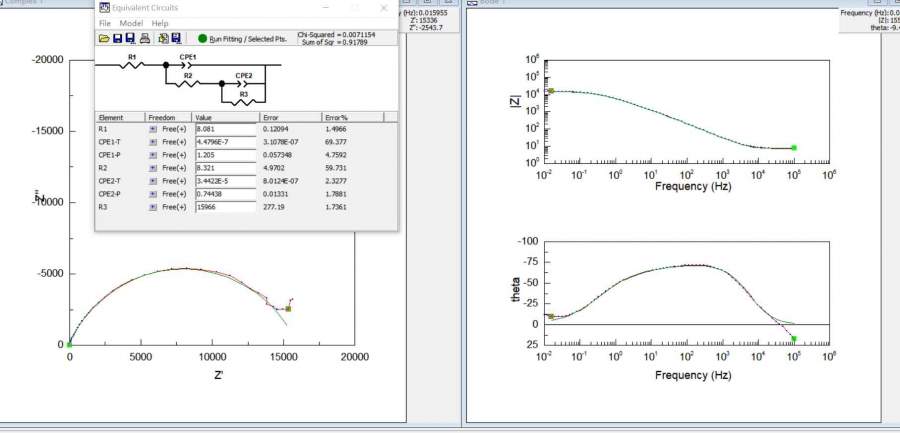Screen dimensions: 900x433
Task: Toggle the Free(+) freedom button for R1
Action: pyautogui.click(x=153, y=129)
